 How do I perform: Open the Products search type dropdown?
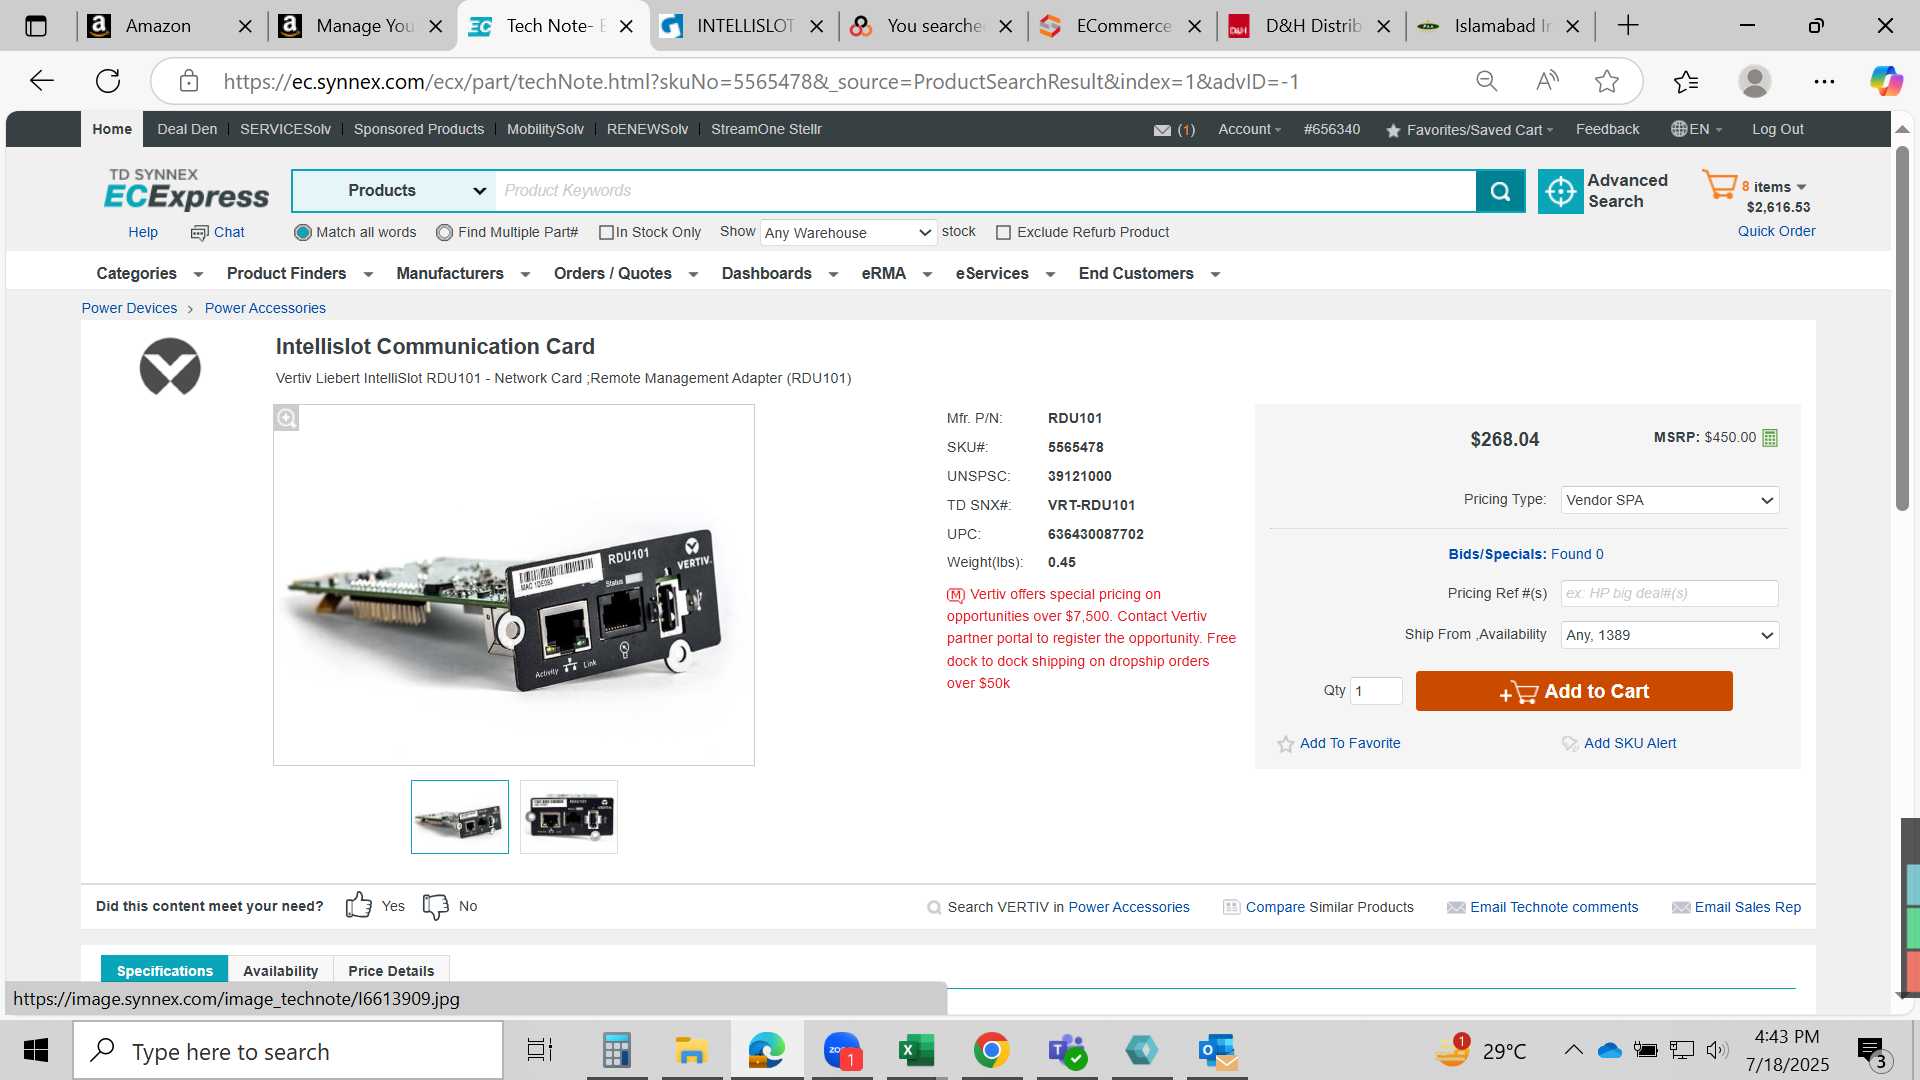pyautogui.click(x=394, y=191)
